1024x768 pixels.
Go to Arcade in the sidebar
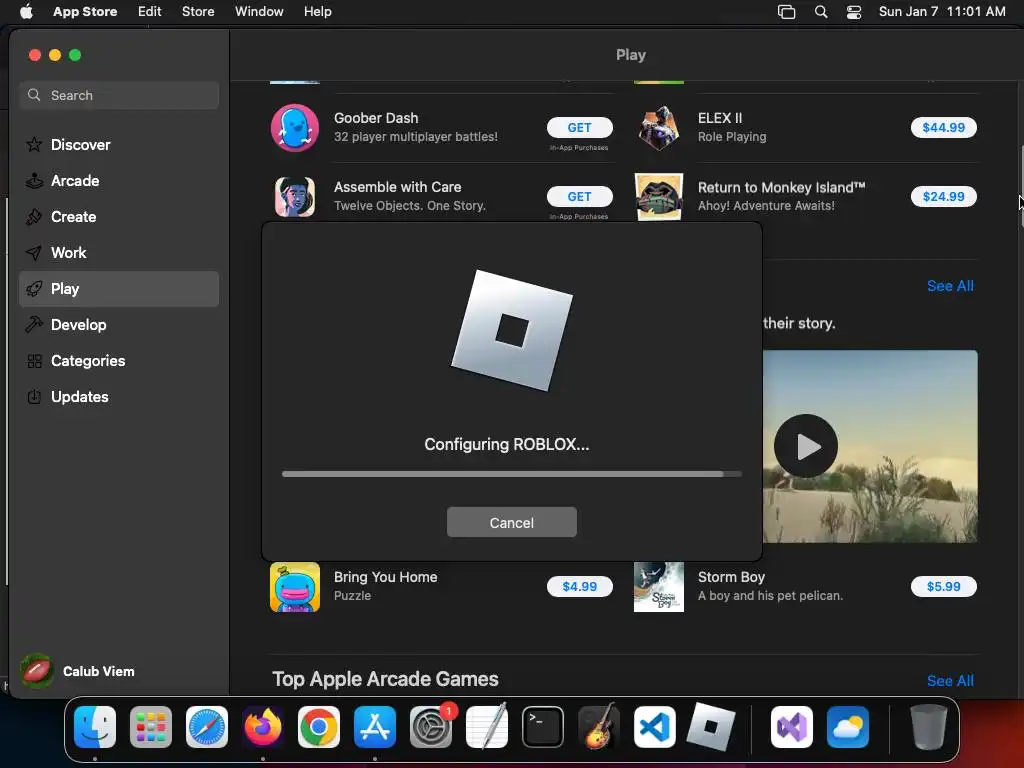pos(119,181)
